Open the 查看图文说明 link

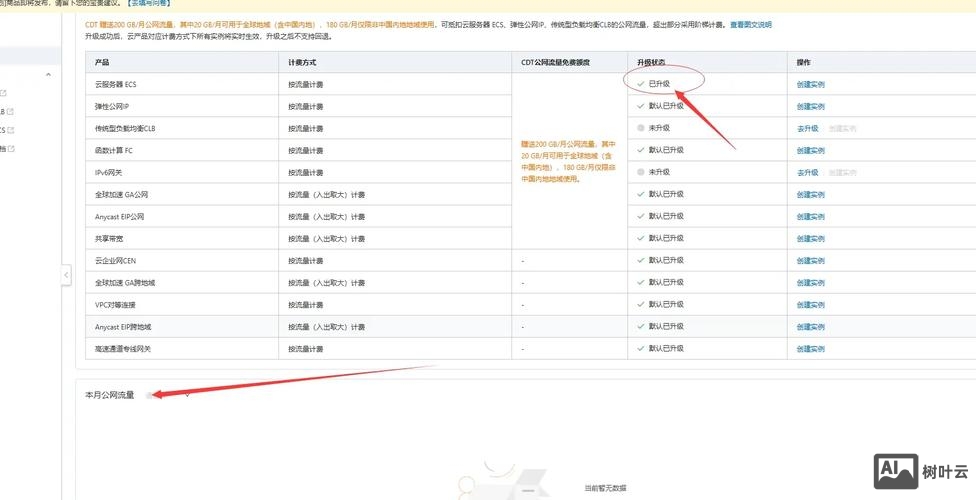[751, 25]
